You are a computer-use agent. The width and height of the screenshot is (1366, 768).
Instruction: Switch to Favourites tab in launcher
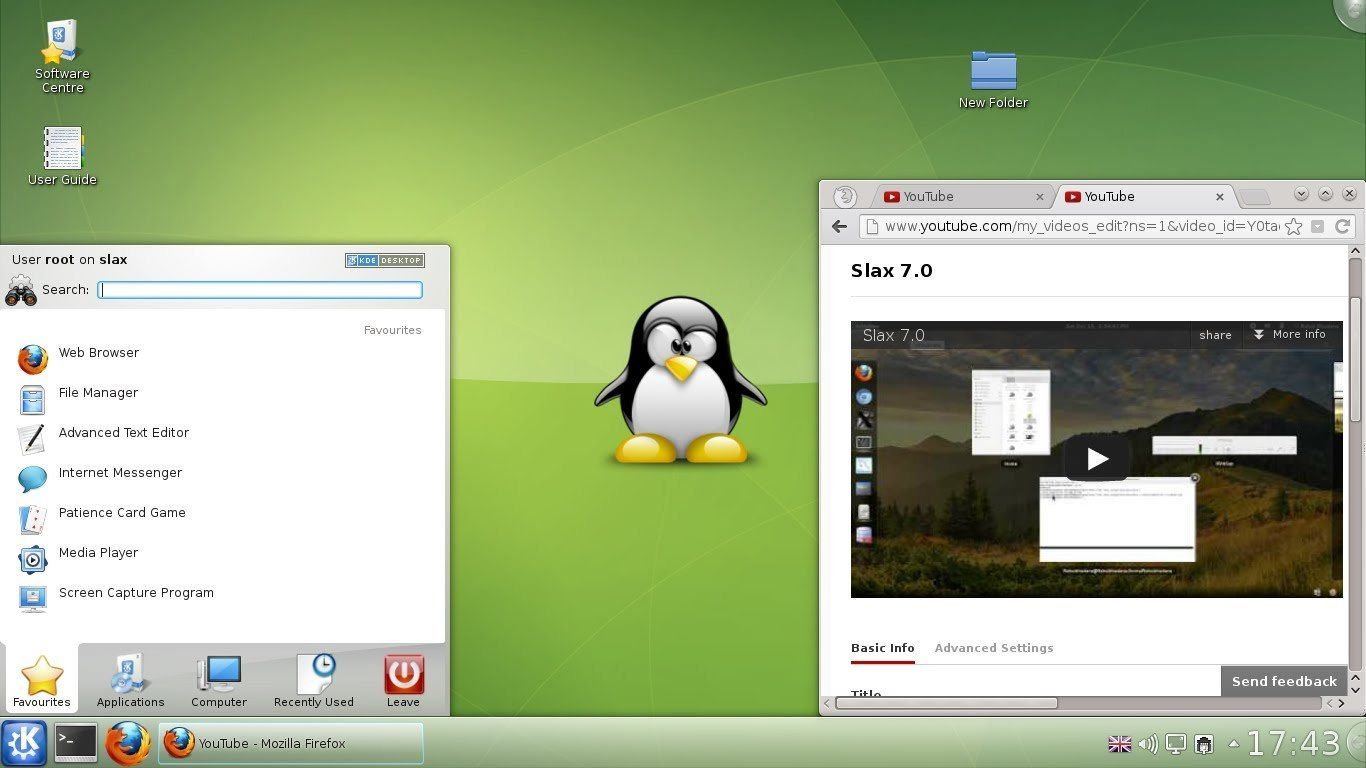(x=42, y=680)
